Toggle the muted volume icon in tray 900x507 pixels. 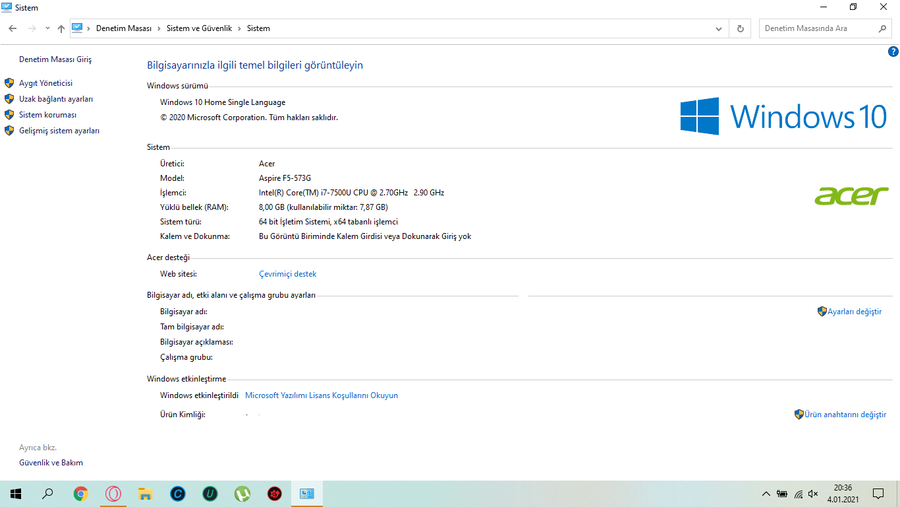point(813,494)
